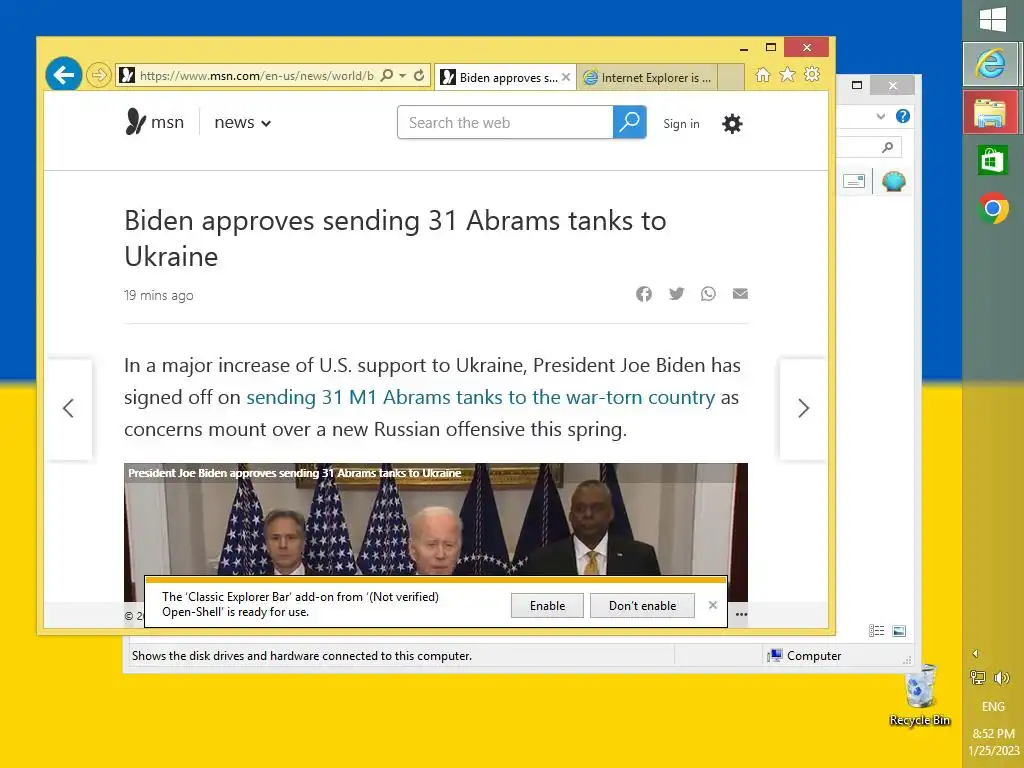Share article via WhatsApp

(708, 294)
